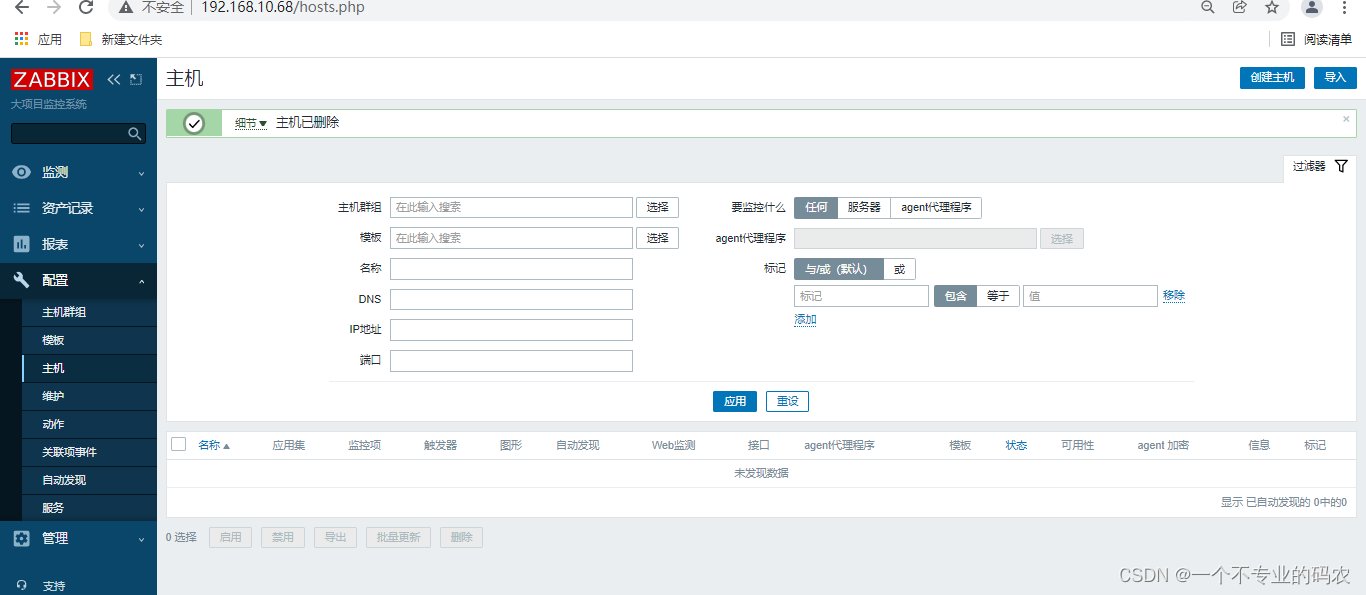
Task: Focus the IP地址 filter input
Action: (x=511, y=330)
